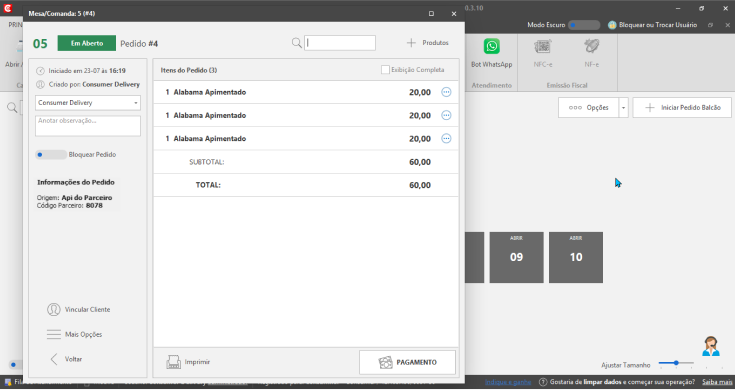735x390 pixels.
Task: Click the lock icon for Bloquear ou Trocar Usuário
Action: pyautogui.click(x=612, y=25)
